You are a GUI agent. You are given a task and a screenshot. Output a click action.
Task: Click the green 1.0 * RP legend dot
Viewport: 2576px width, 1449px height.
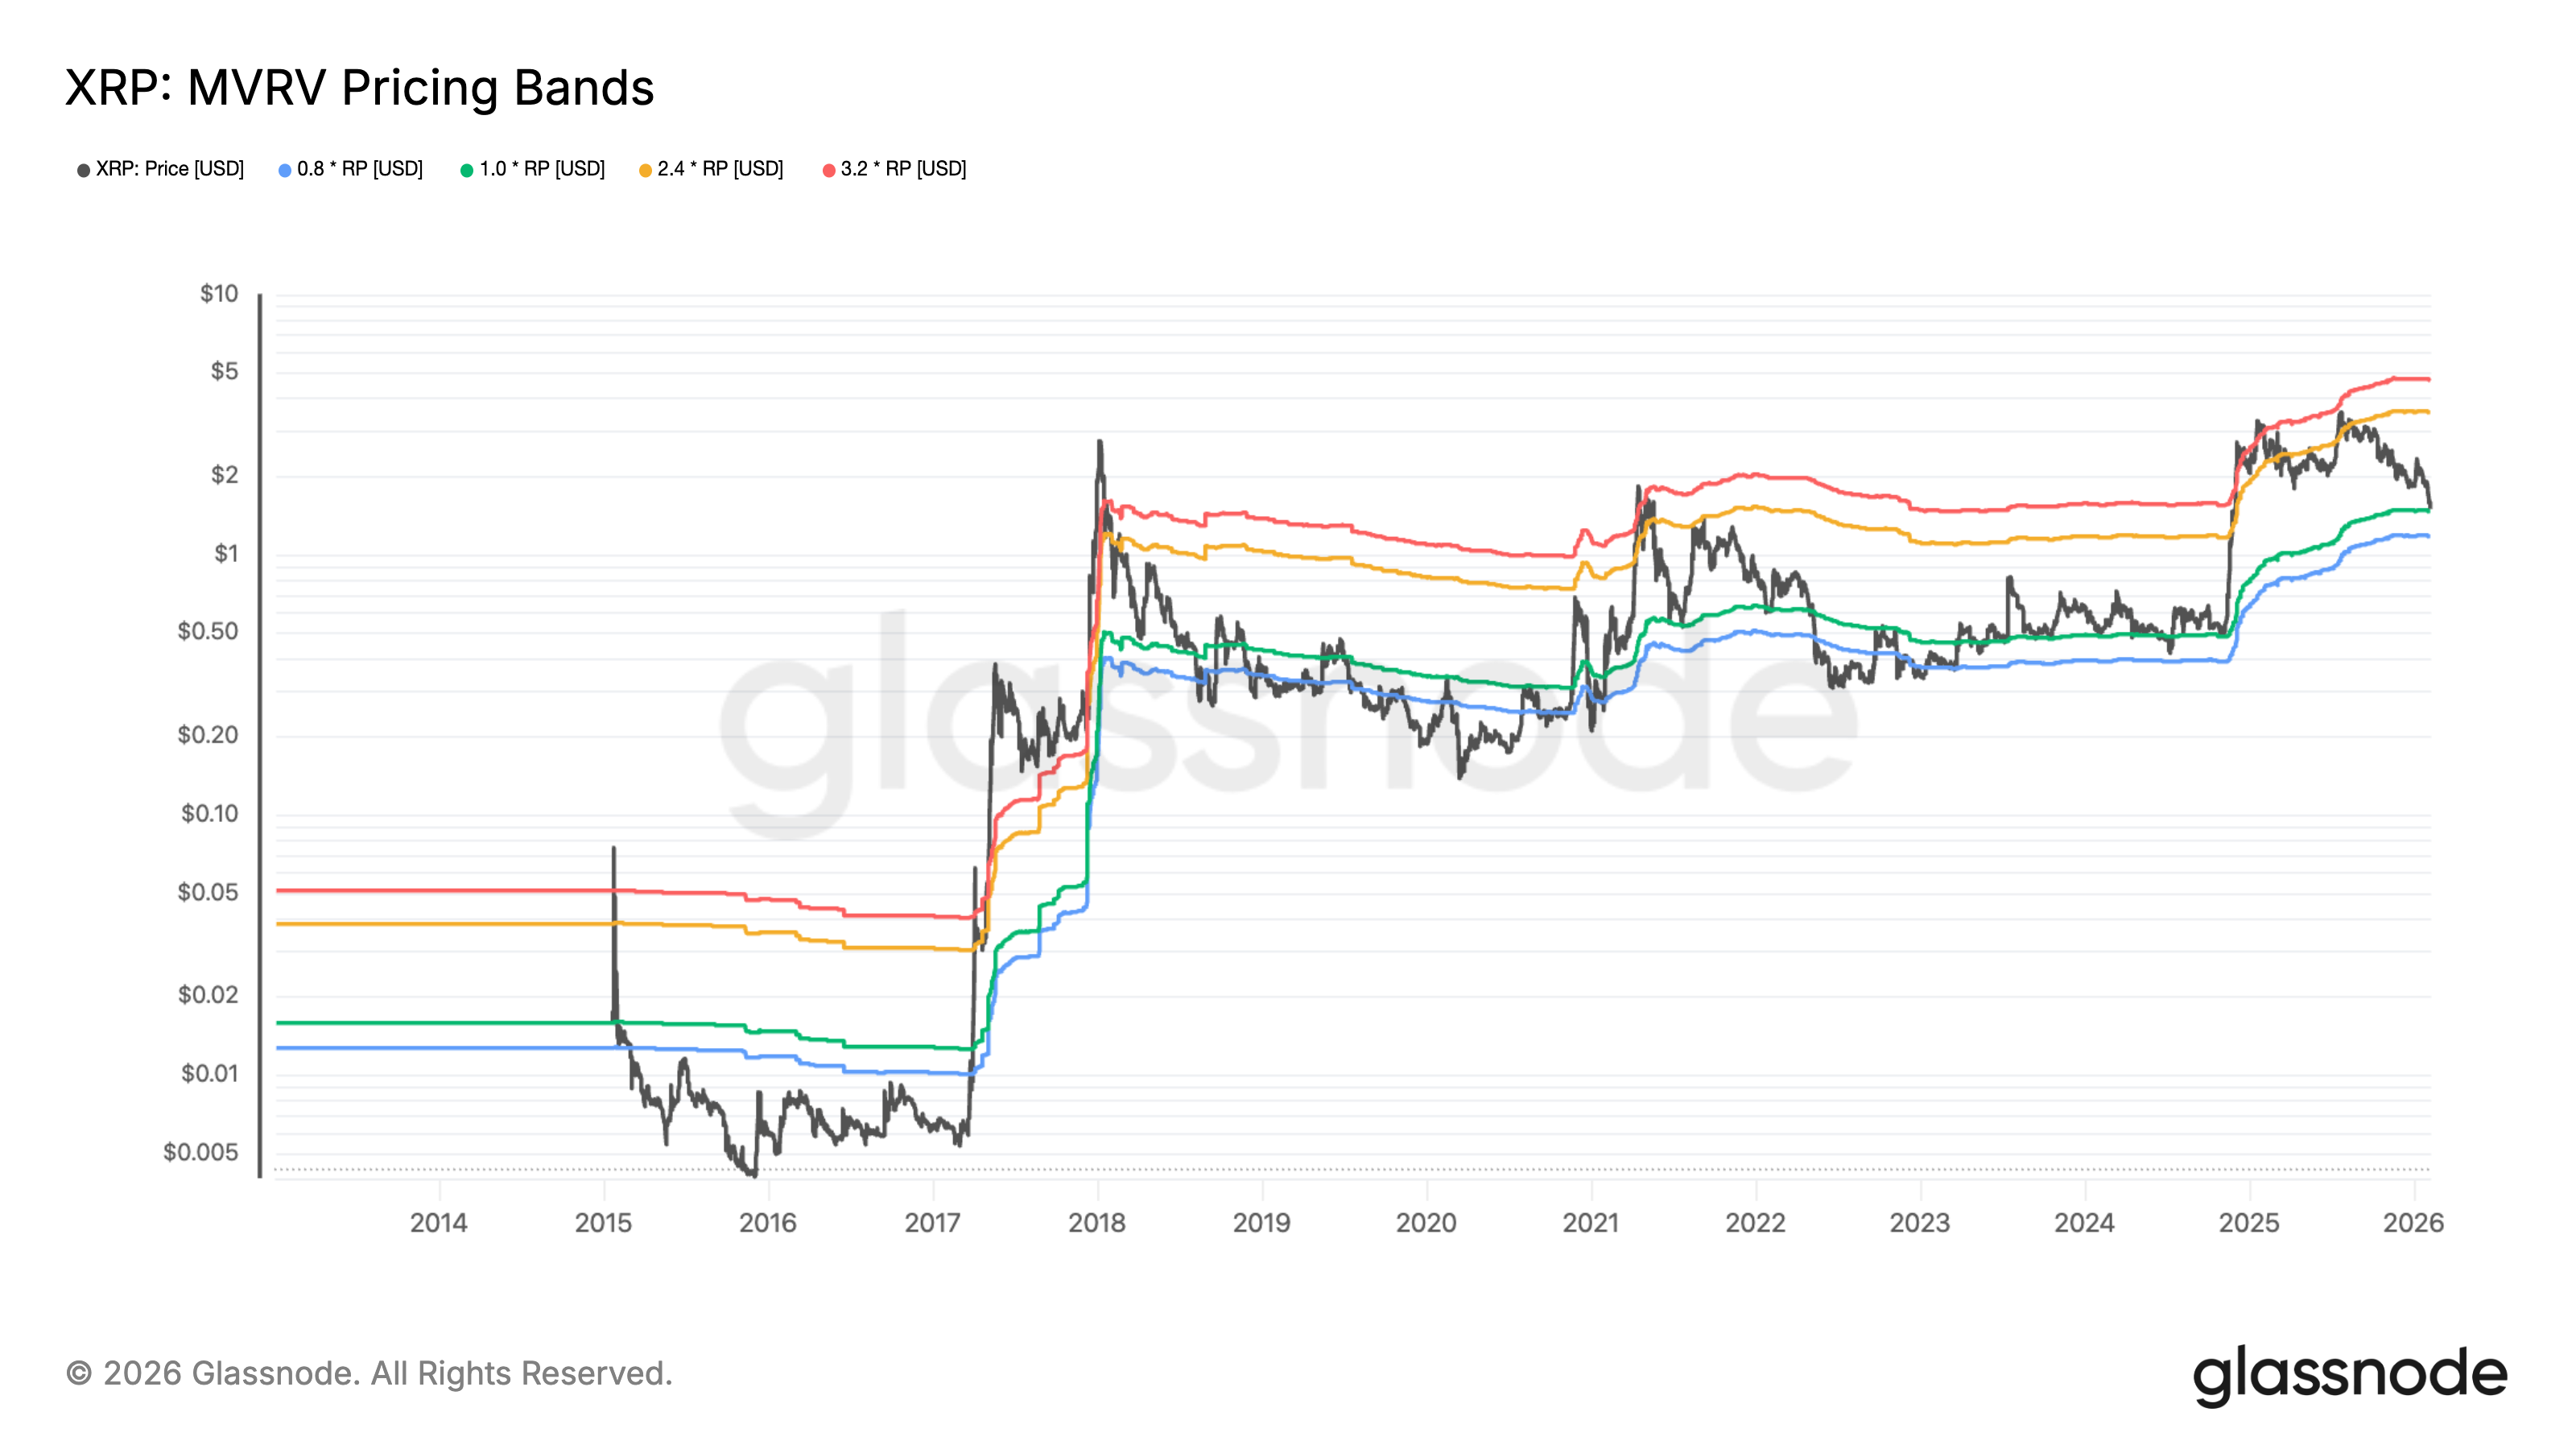pyautogui.click(x=467, y=170)
